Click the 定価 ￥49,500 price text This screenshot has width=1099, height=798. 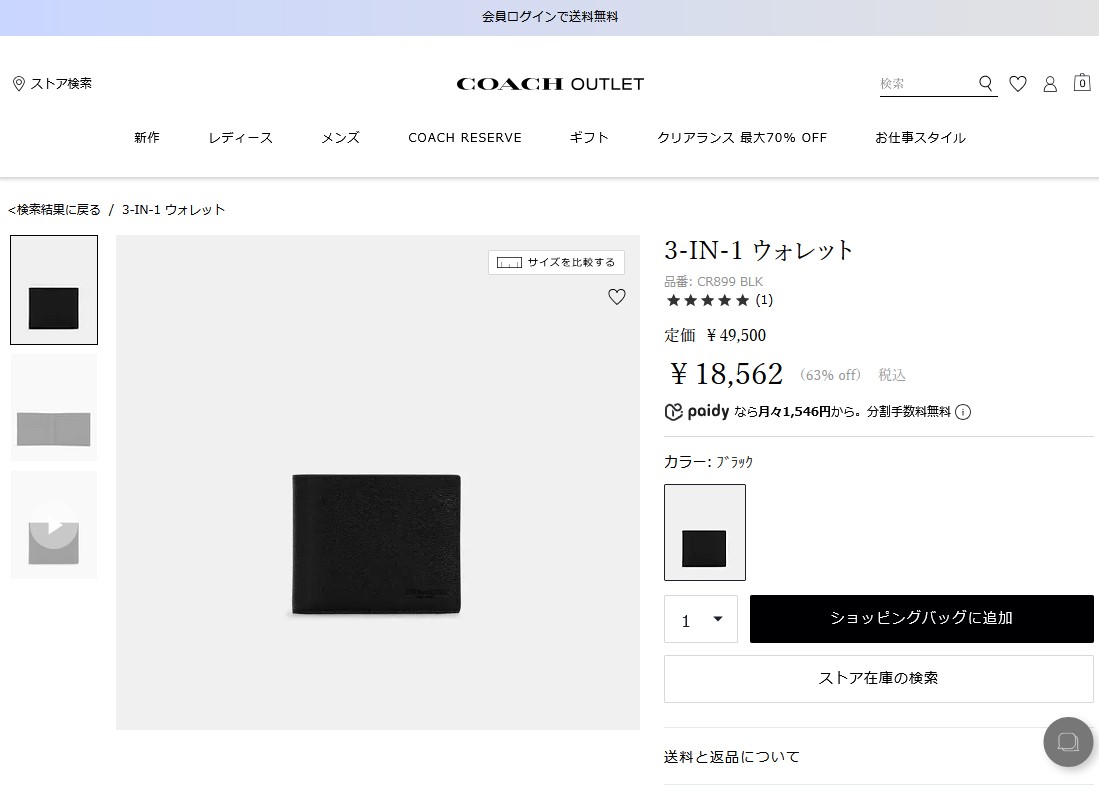click(715, 336)
